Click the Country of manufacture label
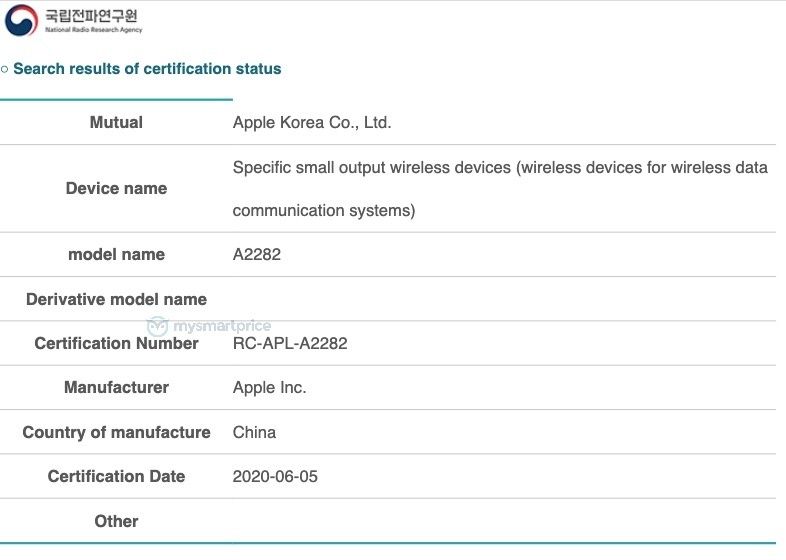Viewport: 786px width, 560px height. tap(116, 432)
